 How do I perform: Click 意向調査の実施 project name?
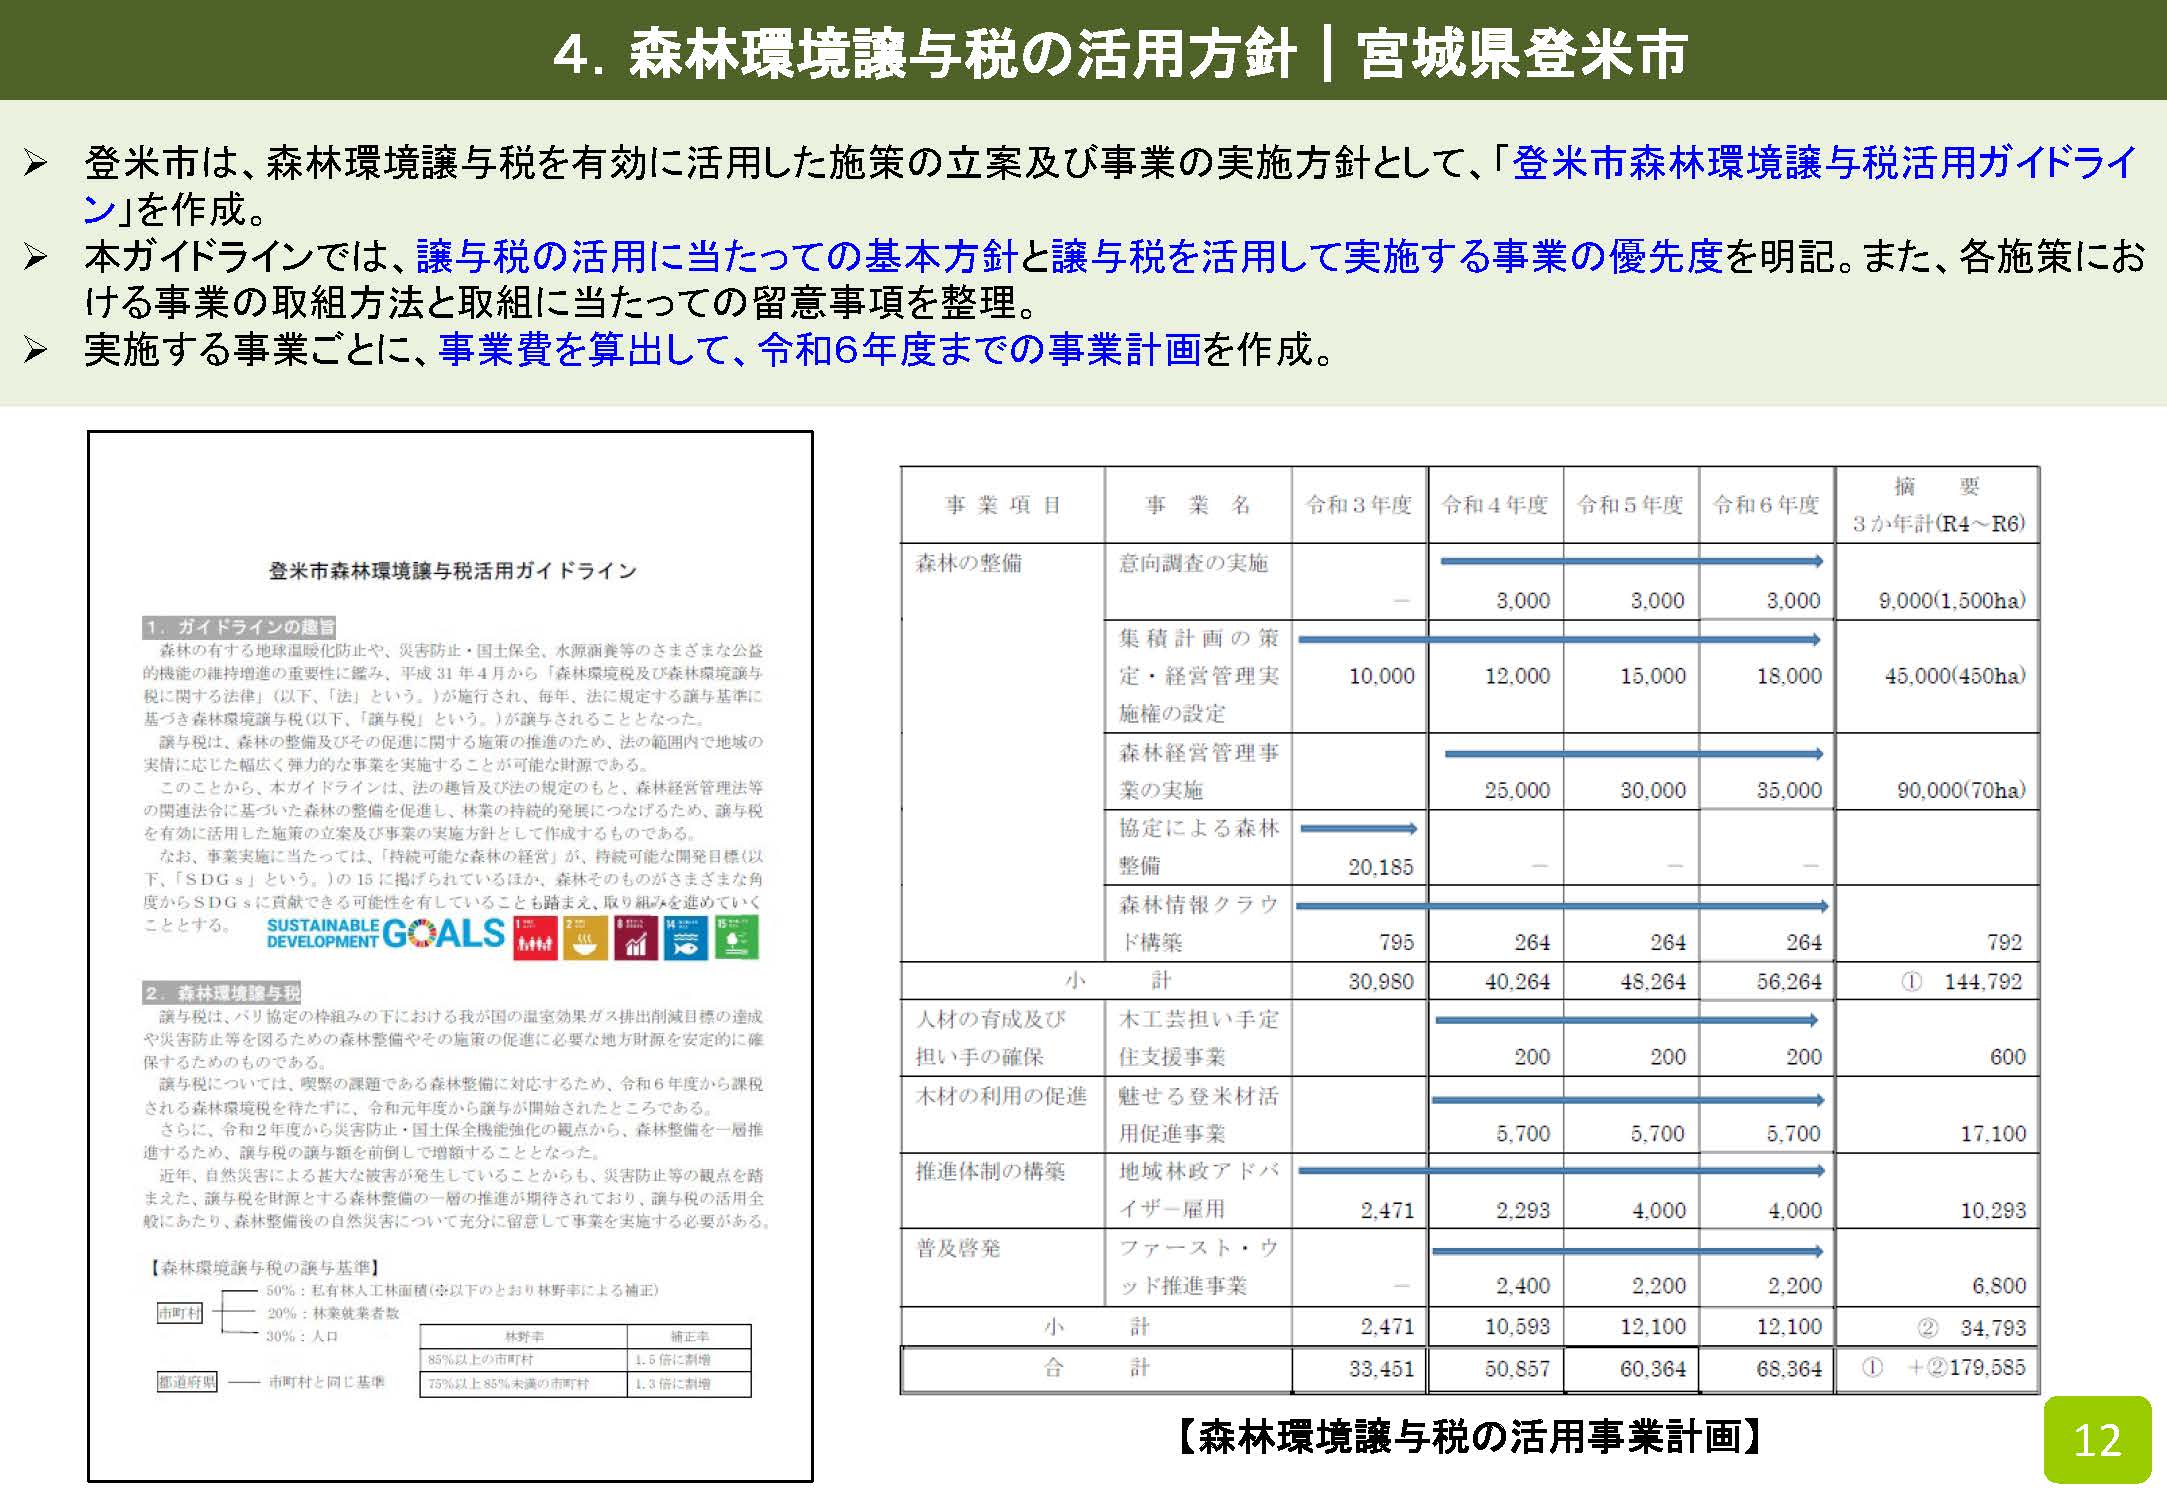(x=1193, y=563)
